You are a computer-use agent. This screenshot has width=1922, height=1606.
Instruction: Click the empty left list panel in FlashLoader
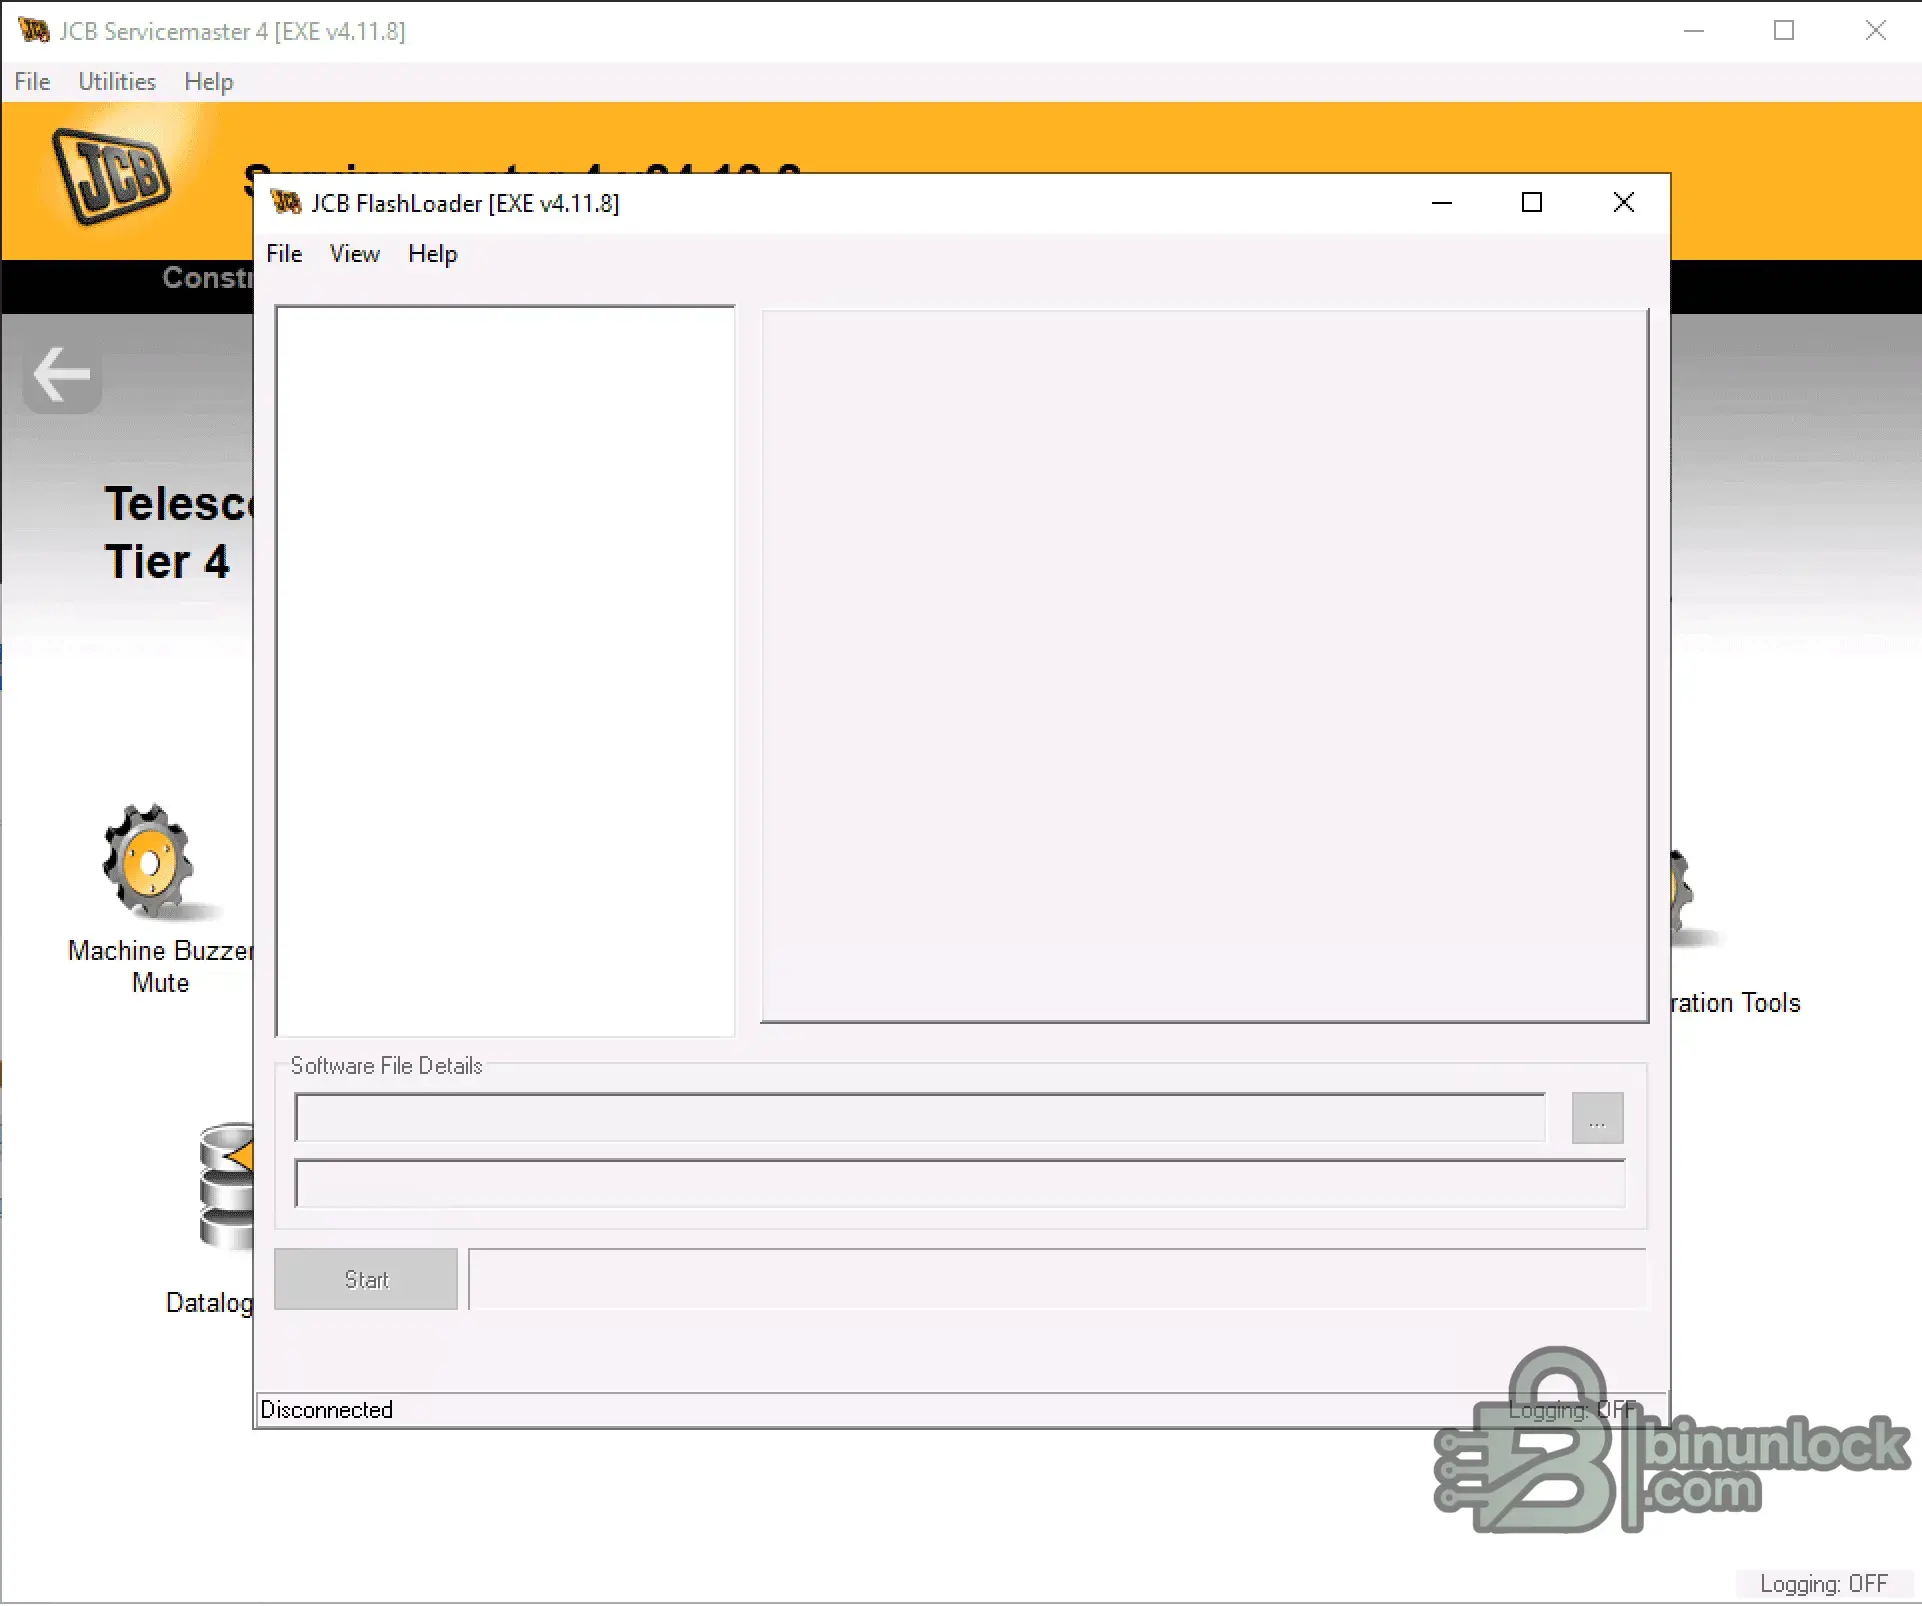coord(505,671)
